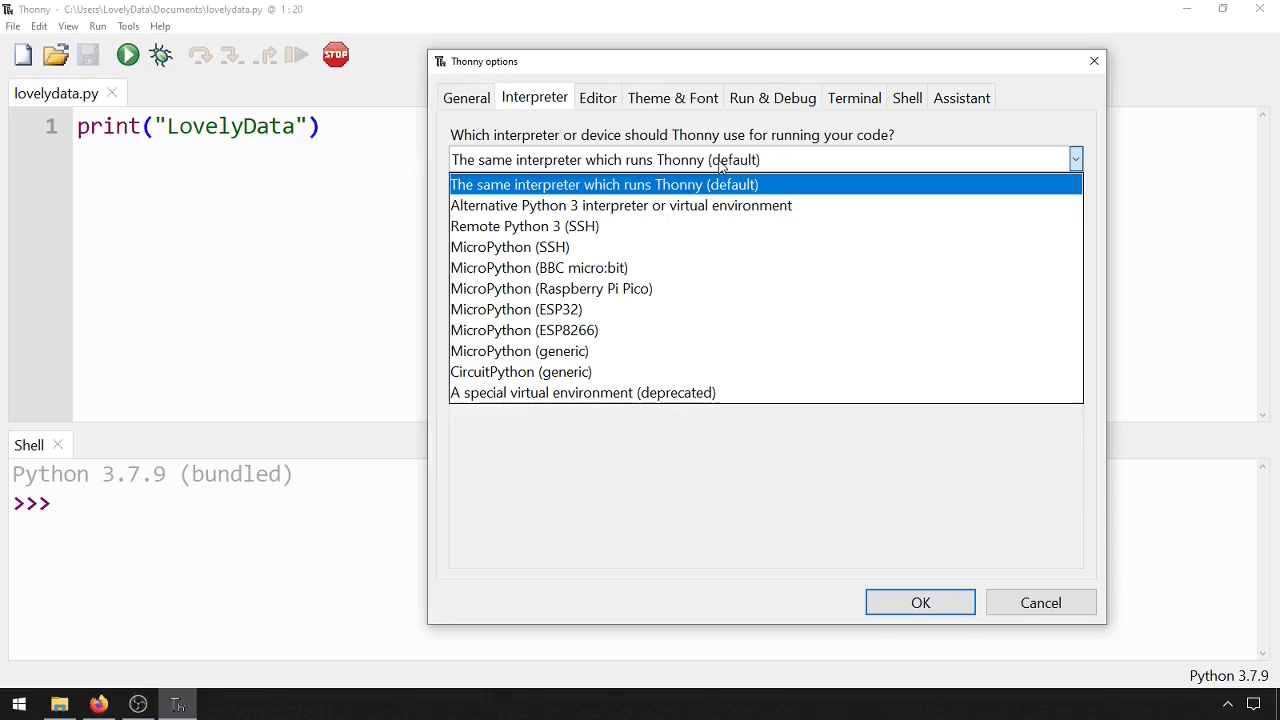
Task: Choose MicroPython (BBC micro:bit)
Action: point(766,268)
